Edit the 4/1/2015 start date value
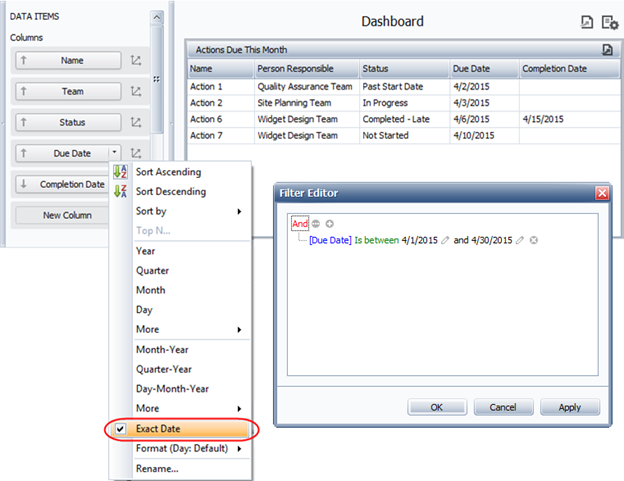The image size is (624, 481). tap(446, 240)
